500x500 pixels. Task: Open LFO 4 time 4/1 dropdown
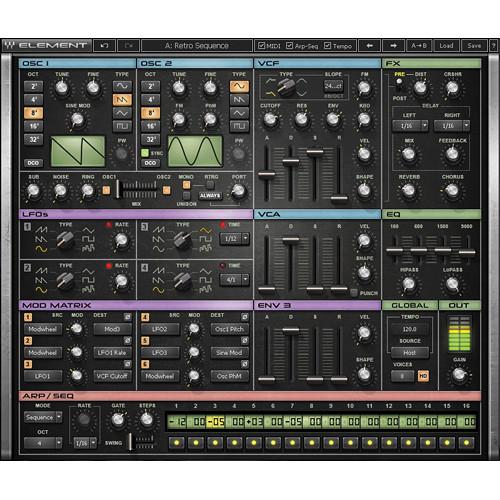point(234,279)
